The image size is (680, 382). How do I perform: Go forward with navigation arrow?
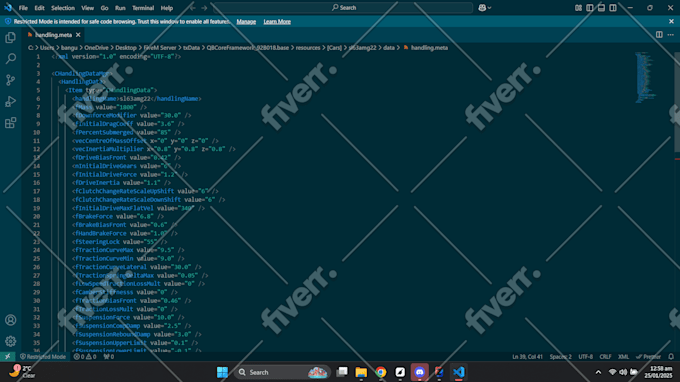point(204,8)
